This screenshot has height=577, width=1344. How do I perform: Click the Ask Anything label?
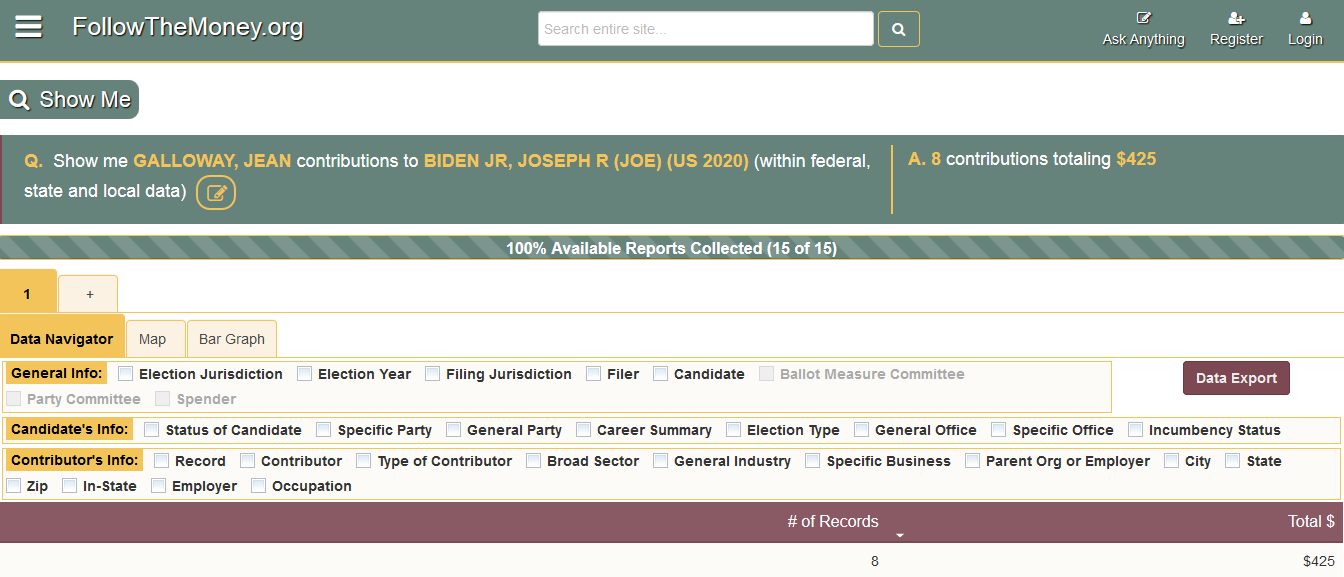point(1143,39)
